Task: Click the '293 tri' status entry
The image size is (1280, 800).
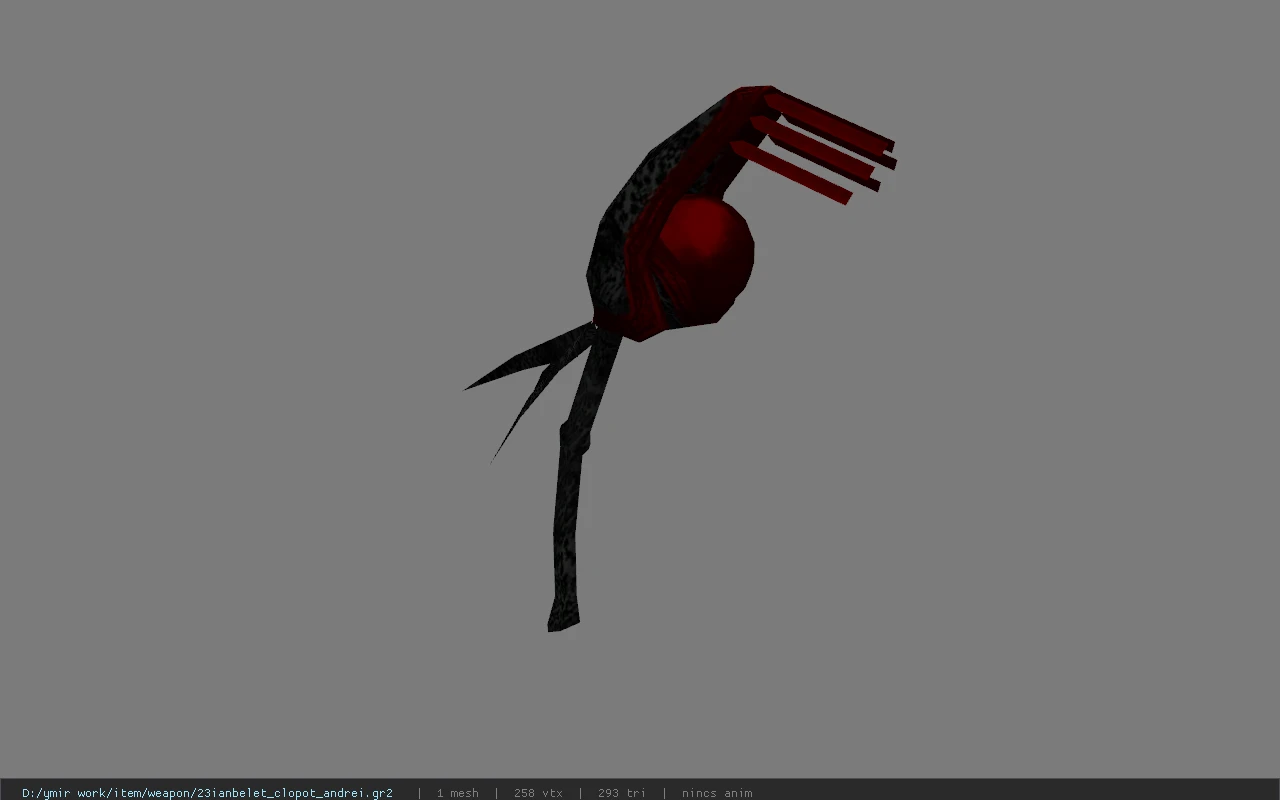Action: [621, 793]
